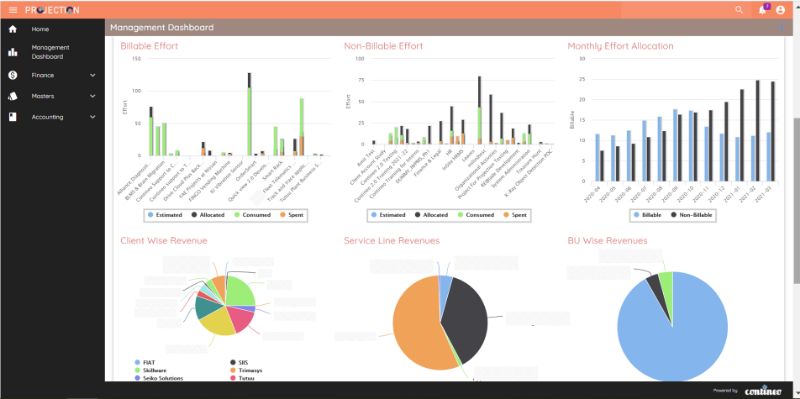Select yellow slice of Client Wise Revenue pie
The width and height of the screenshot is (800, 399).
coord(217,321)
